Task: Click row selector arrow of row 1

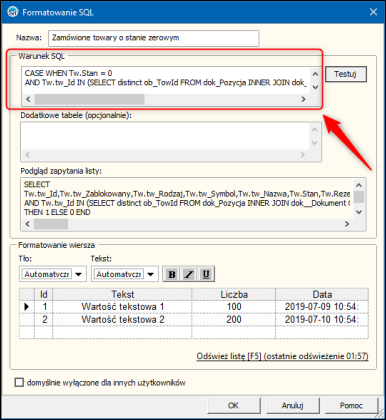Action: [x=27, y=307]
